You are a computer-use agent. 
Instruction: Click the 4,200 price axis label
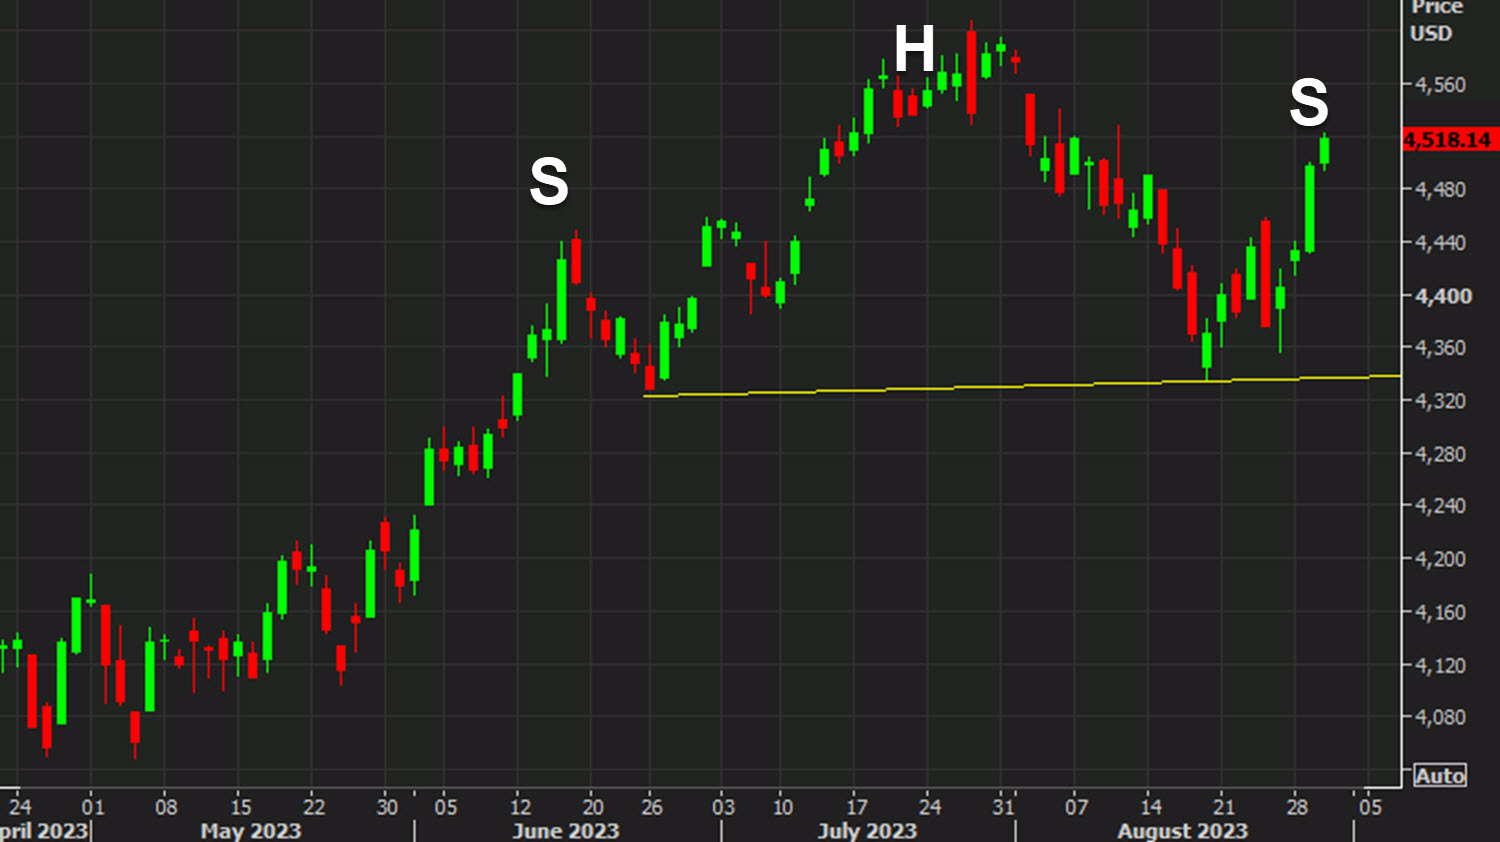coord(1440,559)
